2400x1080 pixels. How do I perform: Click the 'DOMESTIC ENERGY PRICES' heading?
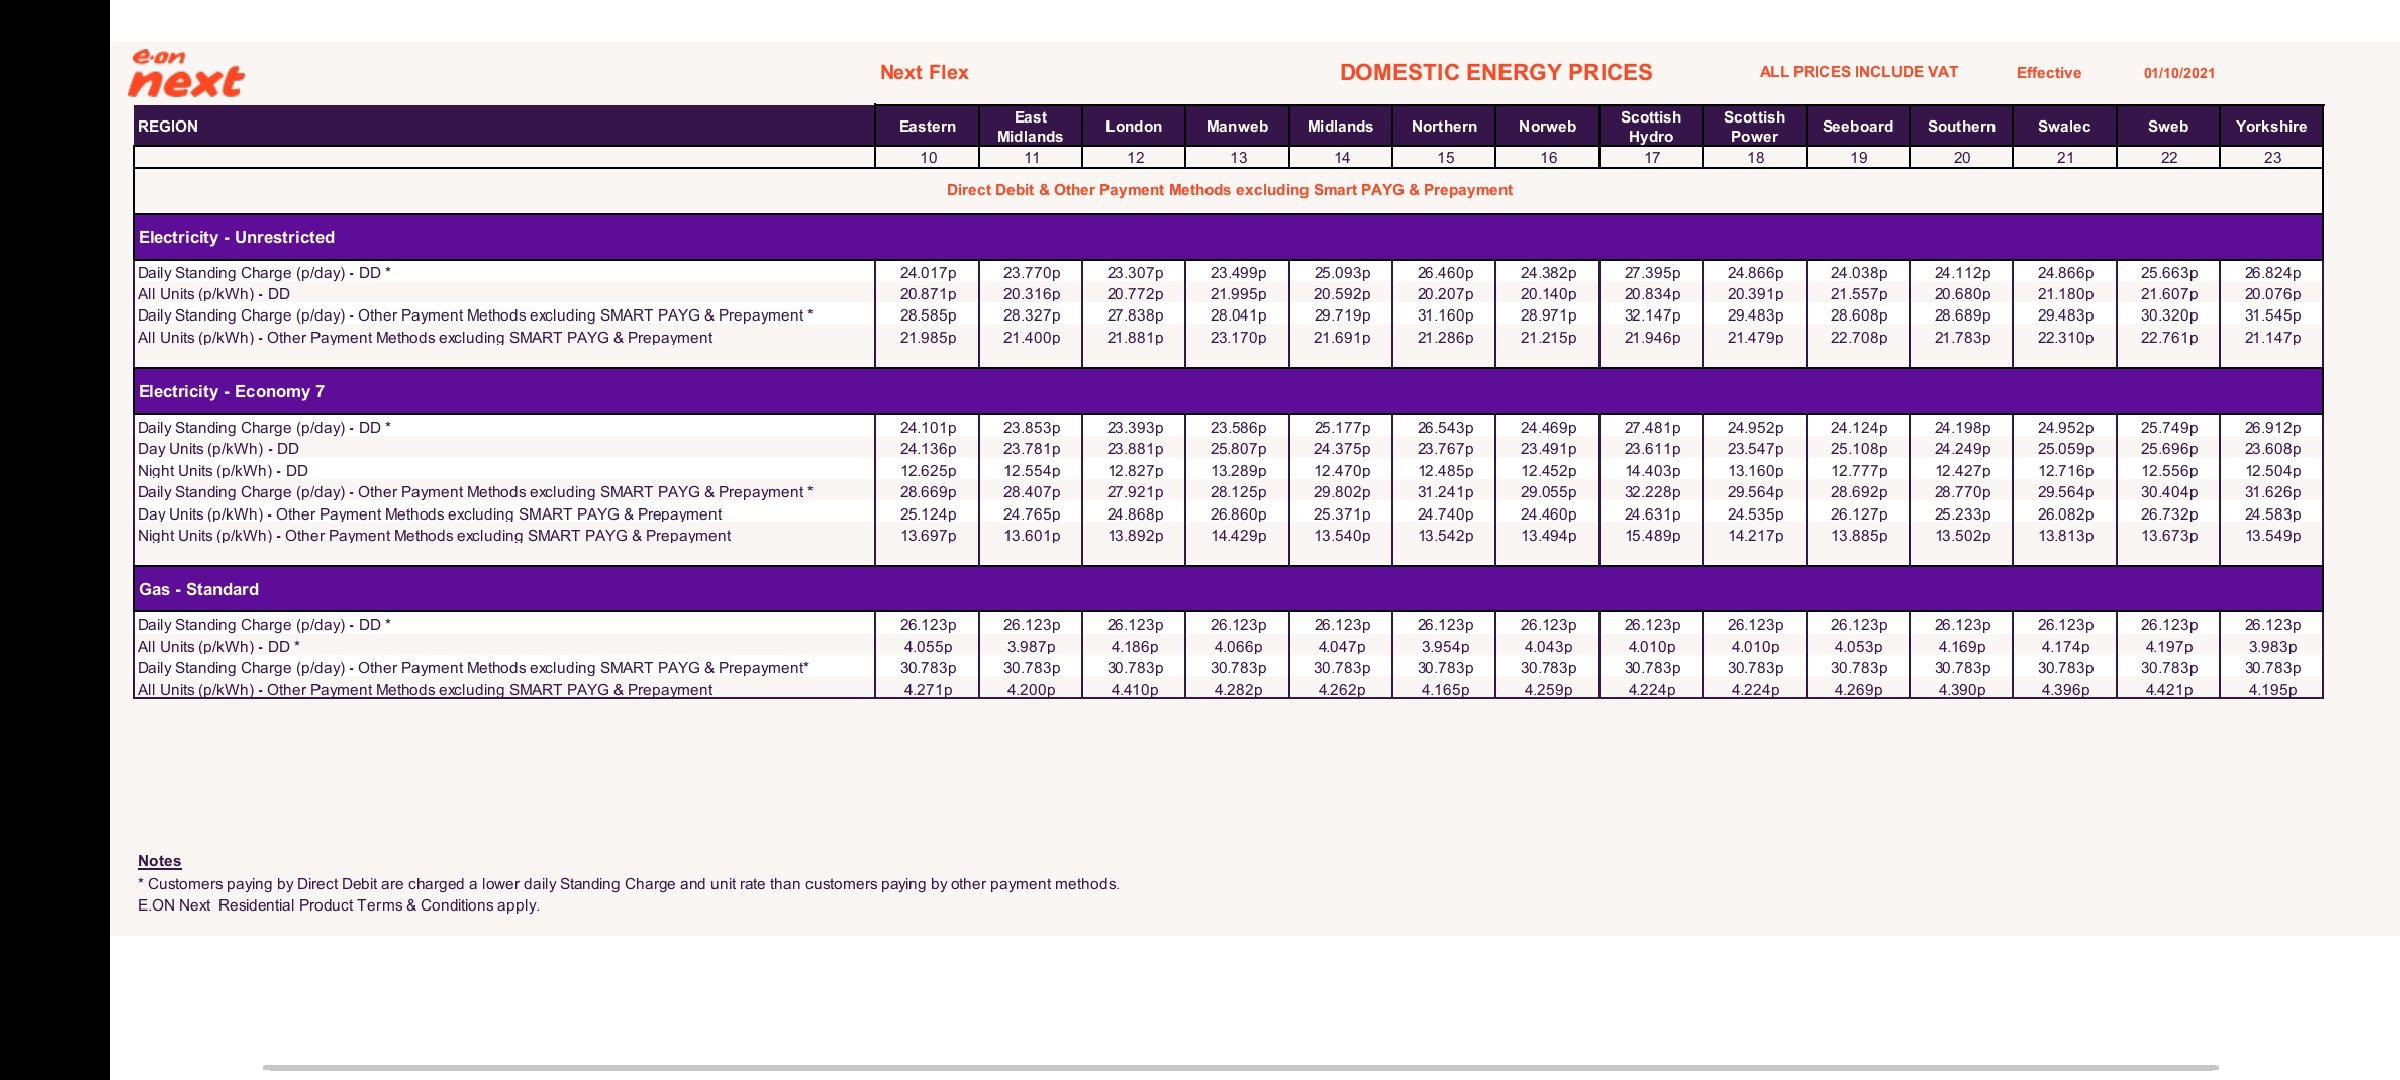(1496, 72)
